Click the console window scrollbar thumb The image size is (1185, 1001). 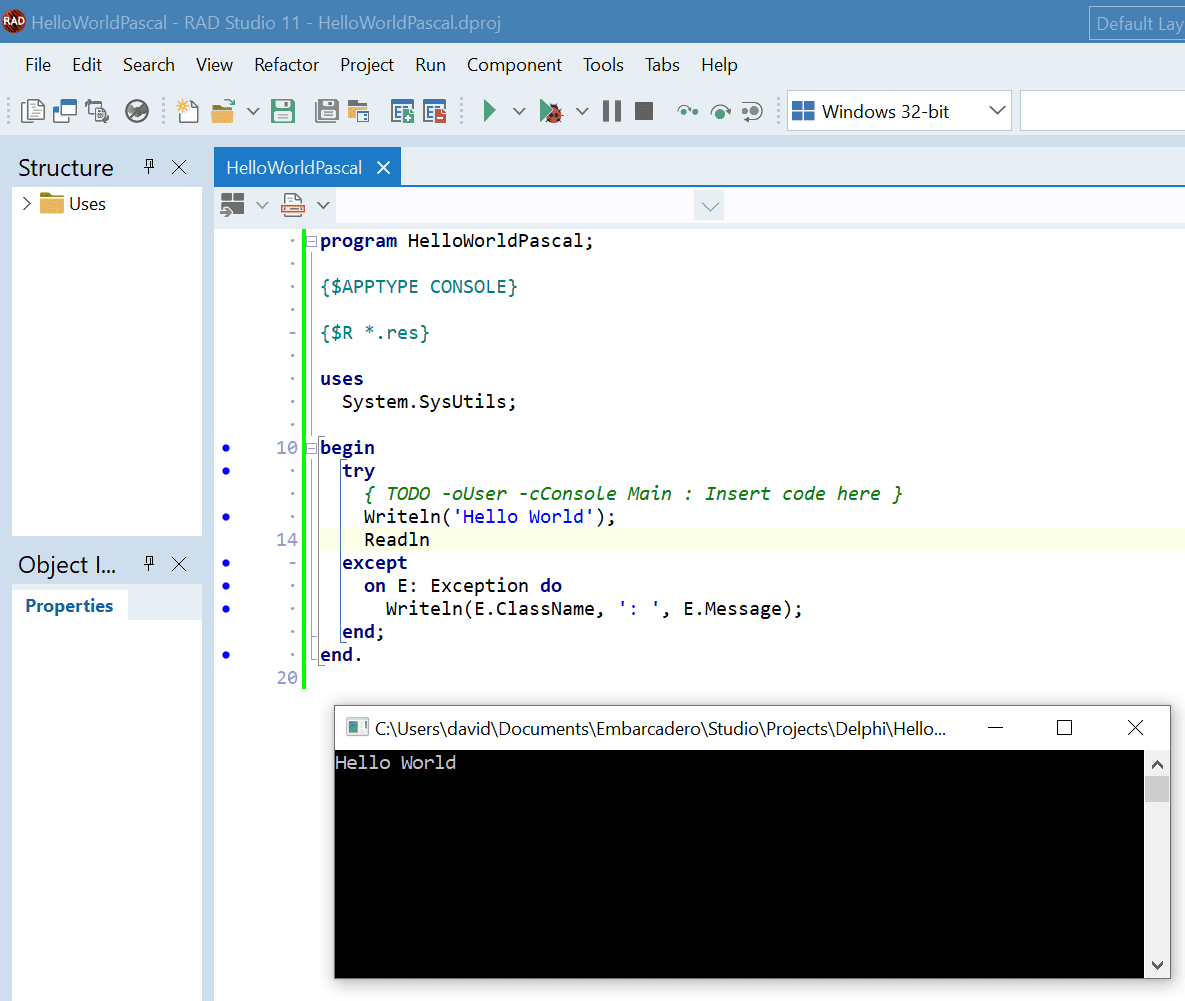1157,789
